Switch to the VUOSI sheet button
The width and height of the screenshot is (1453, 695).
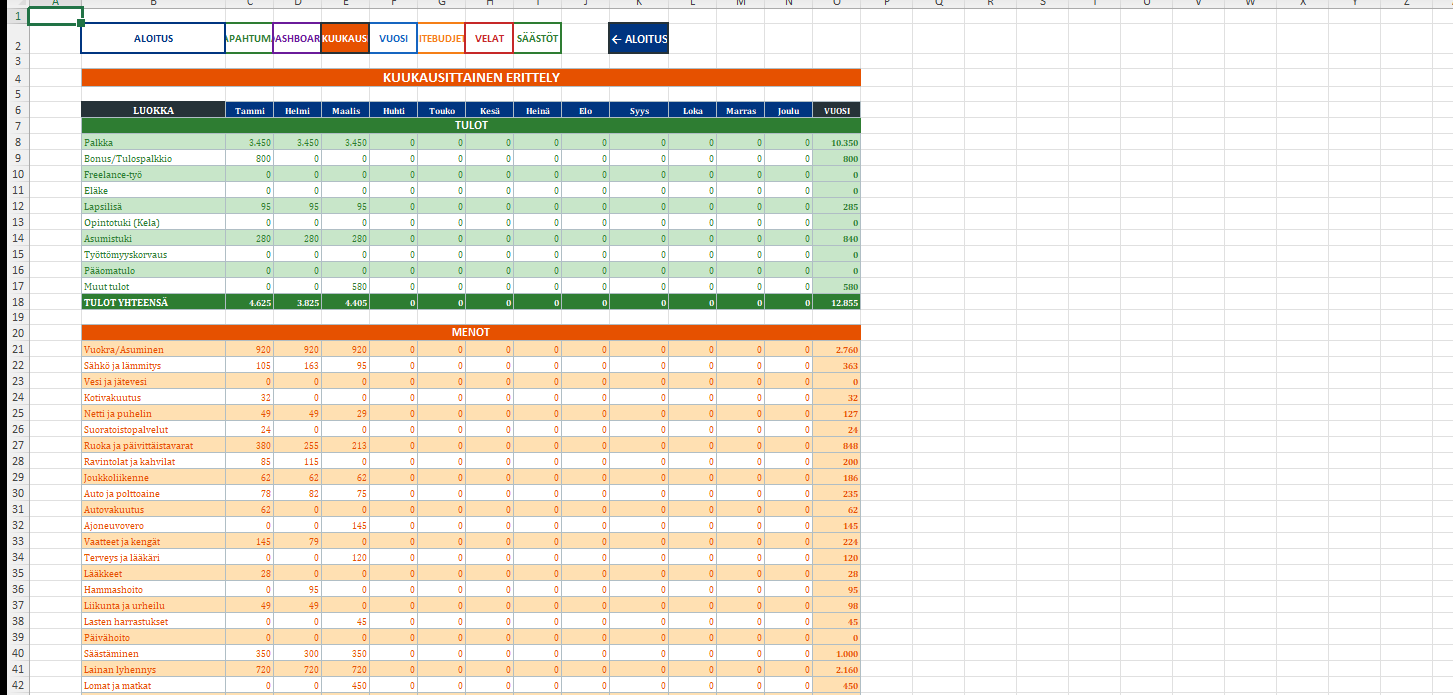click(393, 38)
